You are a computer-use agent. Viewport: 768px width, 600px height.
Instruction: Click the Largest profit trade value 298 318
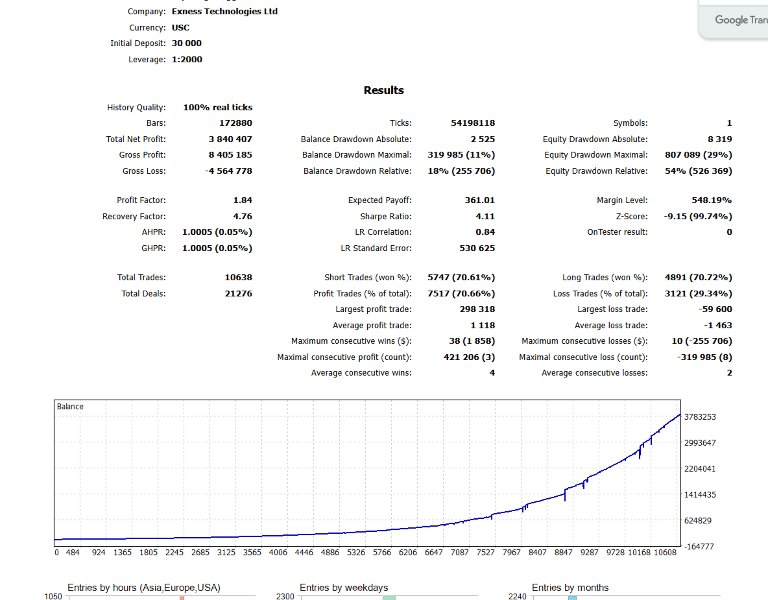click(477, 309)
